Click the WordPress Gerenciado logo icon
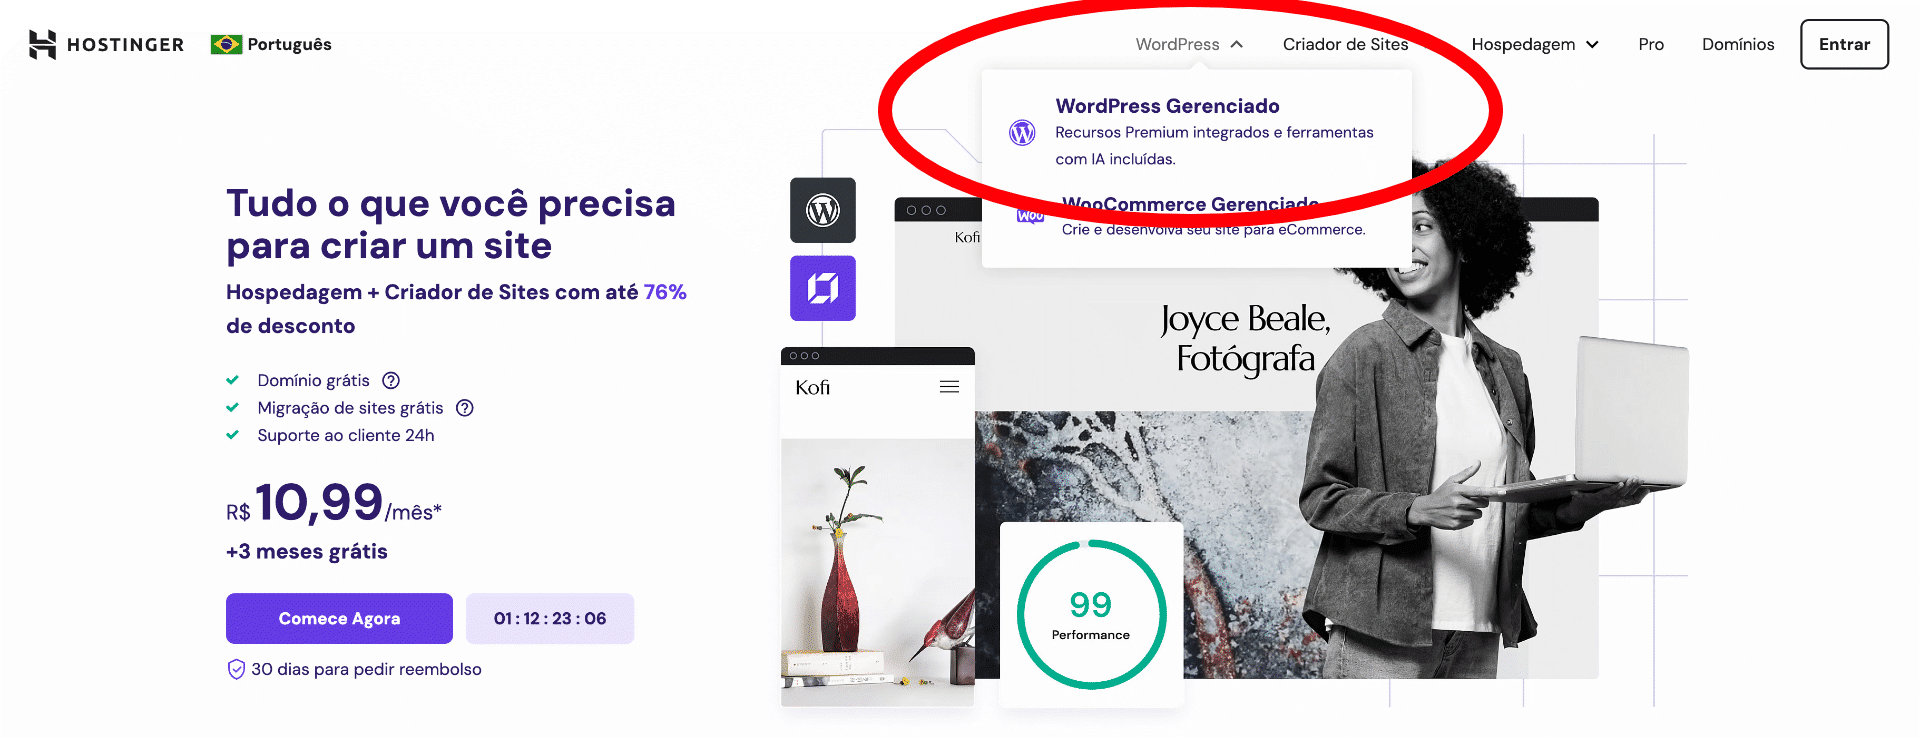1920x737 pixels. (1022, 132)
